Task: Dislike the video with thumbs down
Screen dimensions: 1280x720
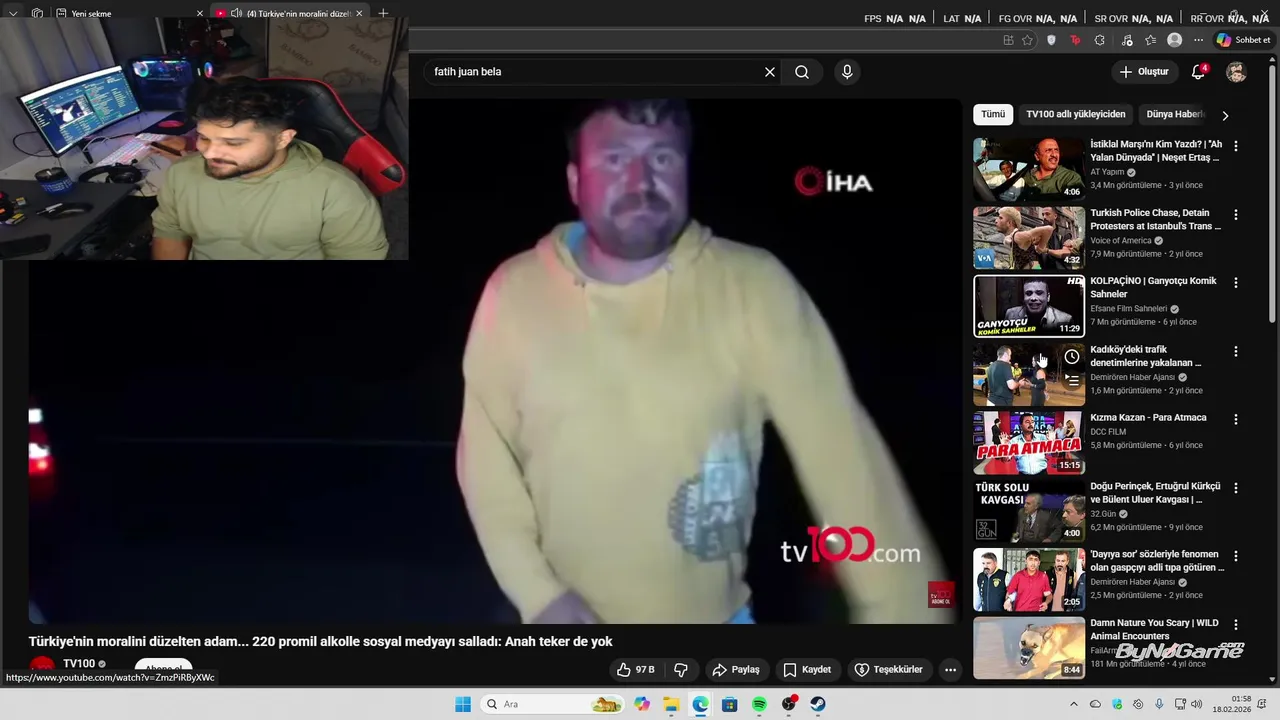Action: [681, 669]
